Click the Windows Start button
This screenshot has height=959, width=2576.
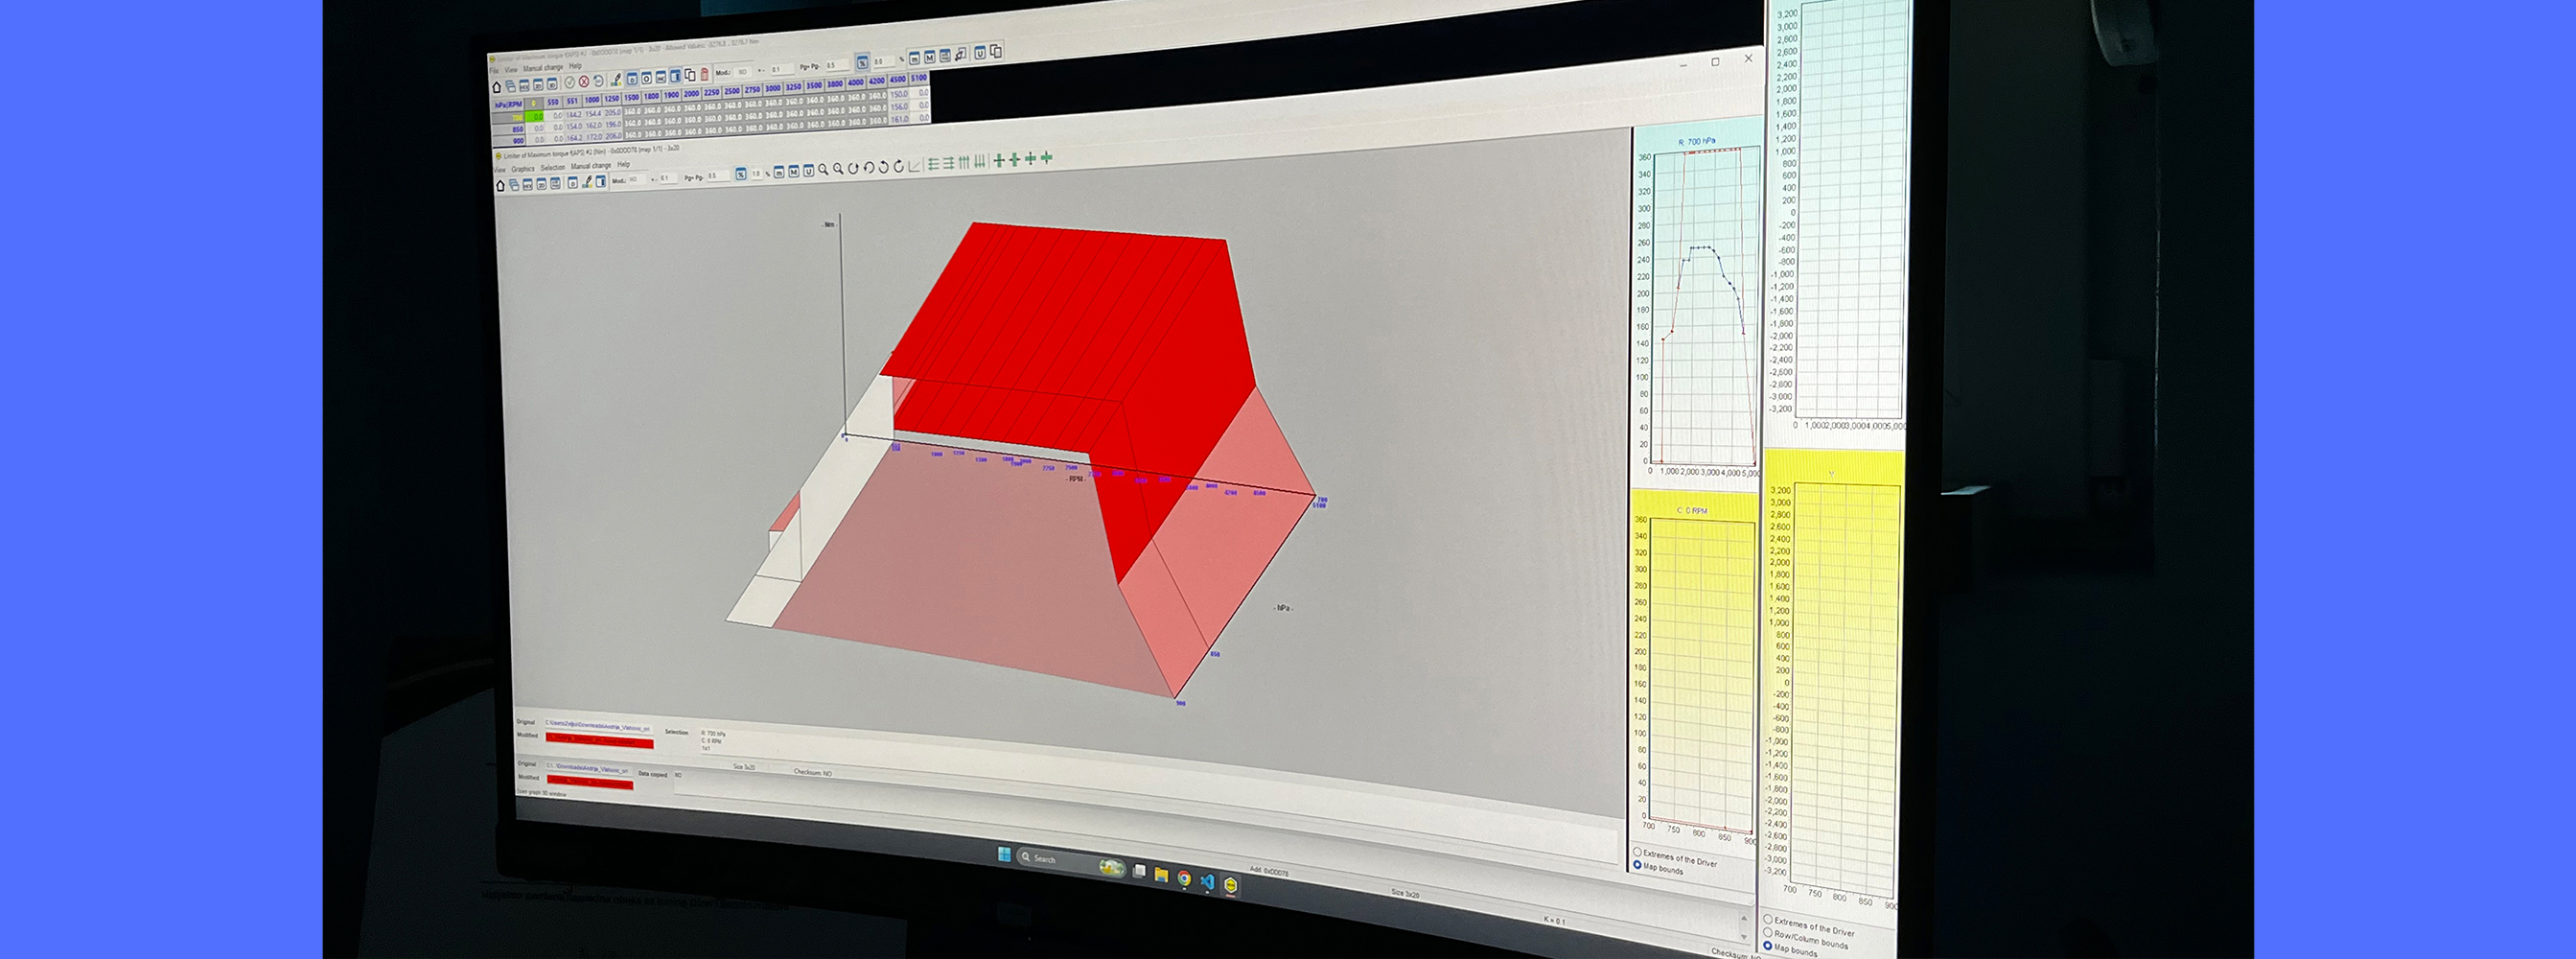point(1003,855)
